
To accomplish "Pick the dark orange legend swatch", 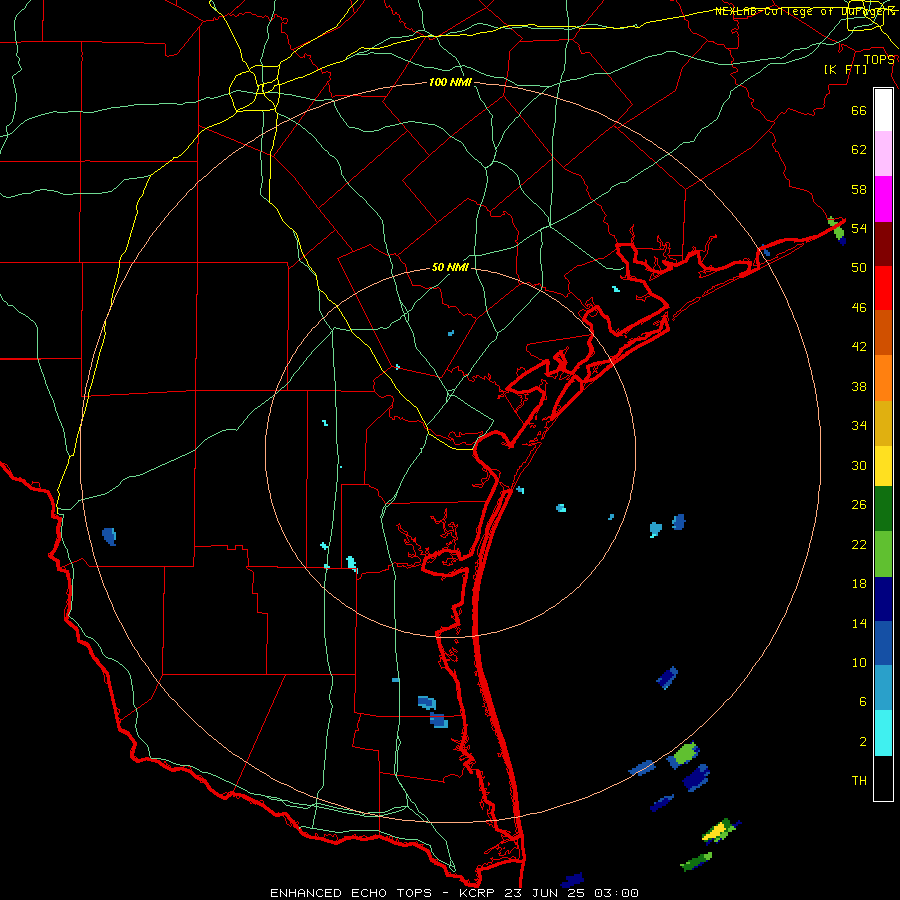I will coord(883,333).
